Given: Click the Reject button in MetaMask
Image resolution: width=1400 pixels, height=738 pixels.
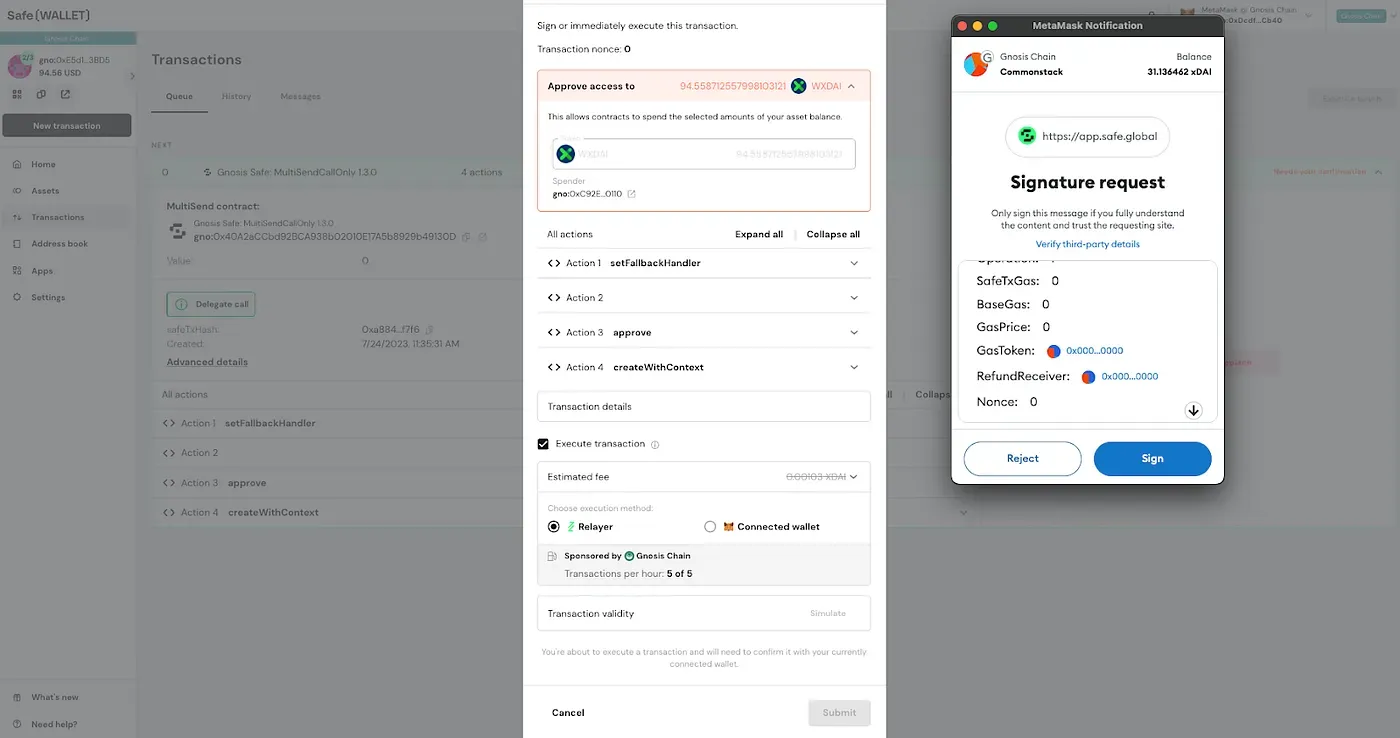Looking at the screenshot, I should point(1022,459).
